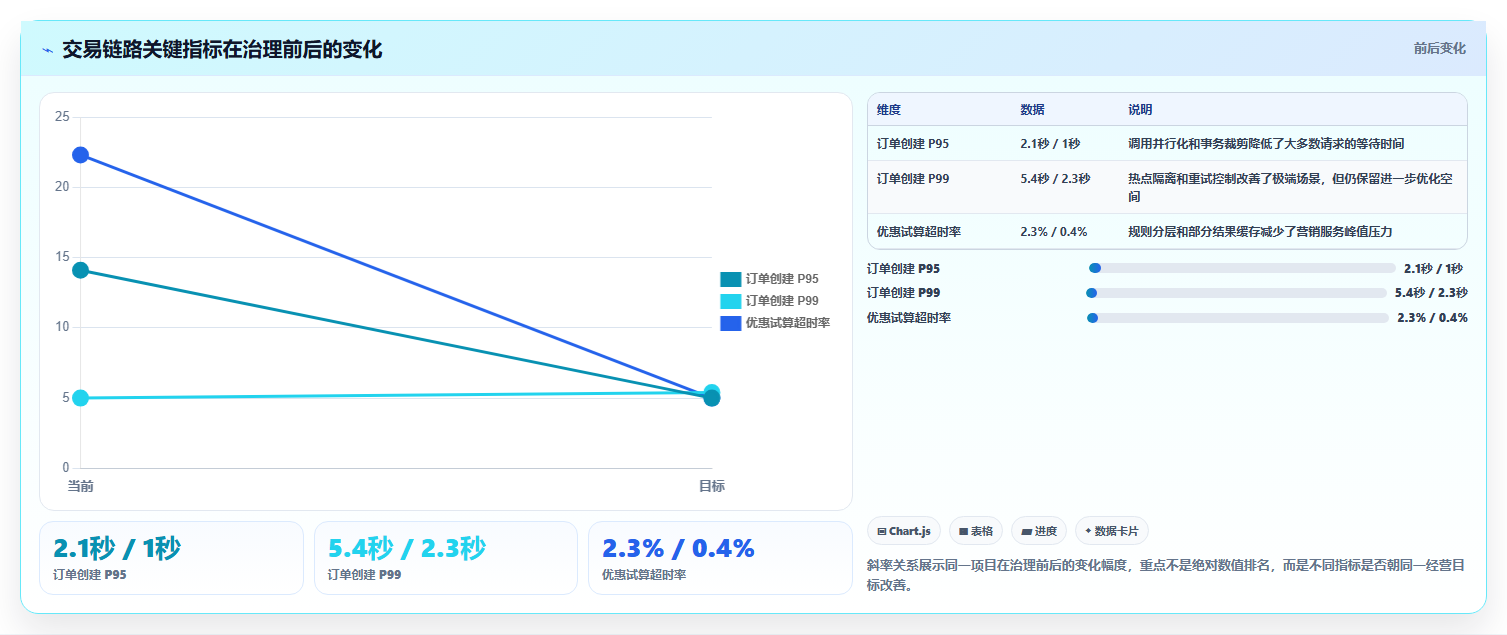Select the 数据卡片 tag chip
The image size is (1507, 635).
(1112, 531)
